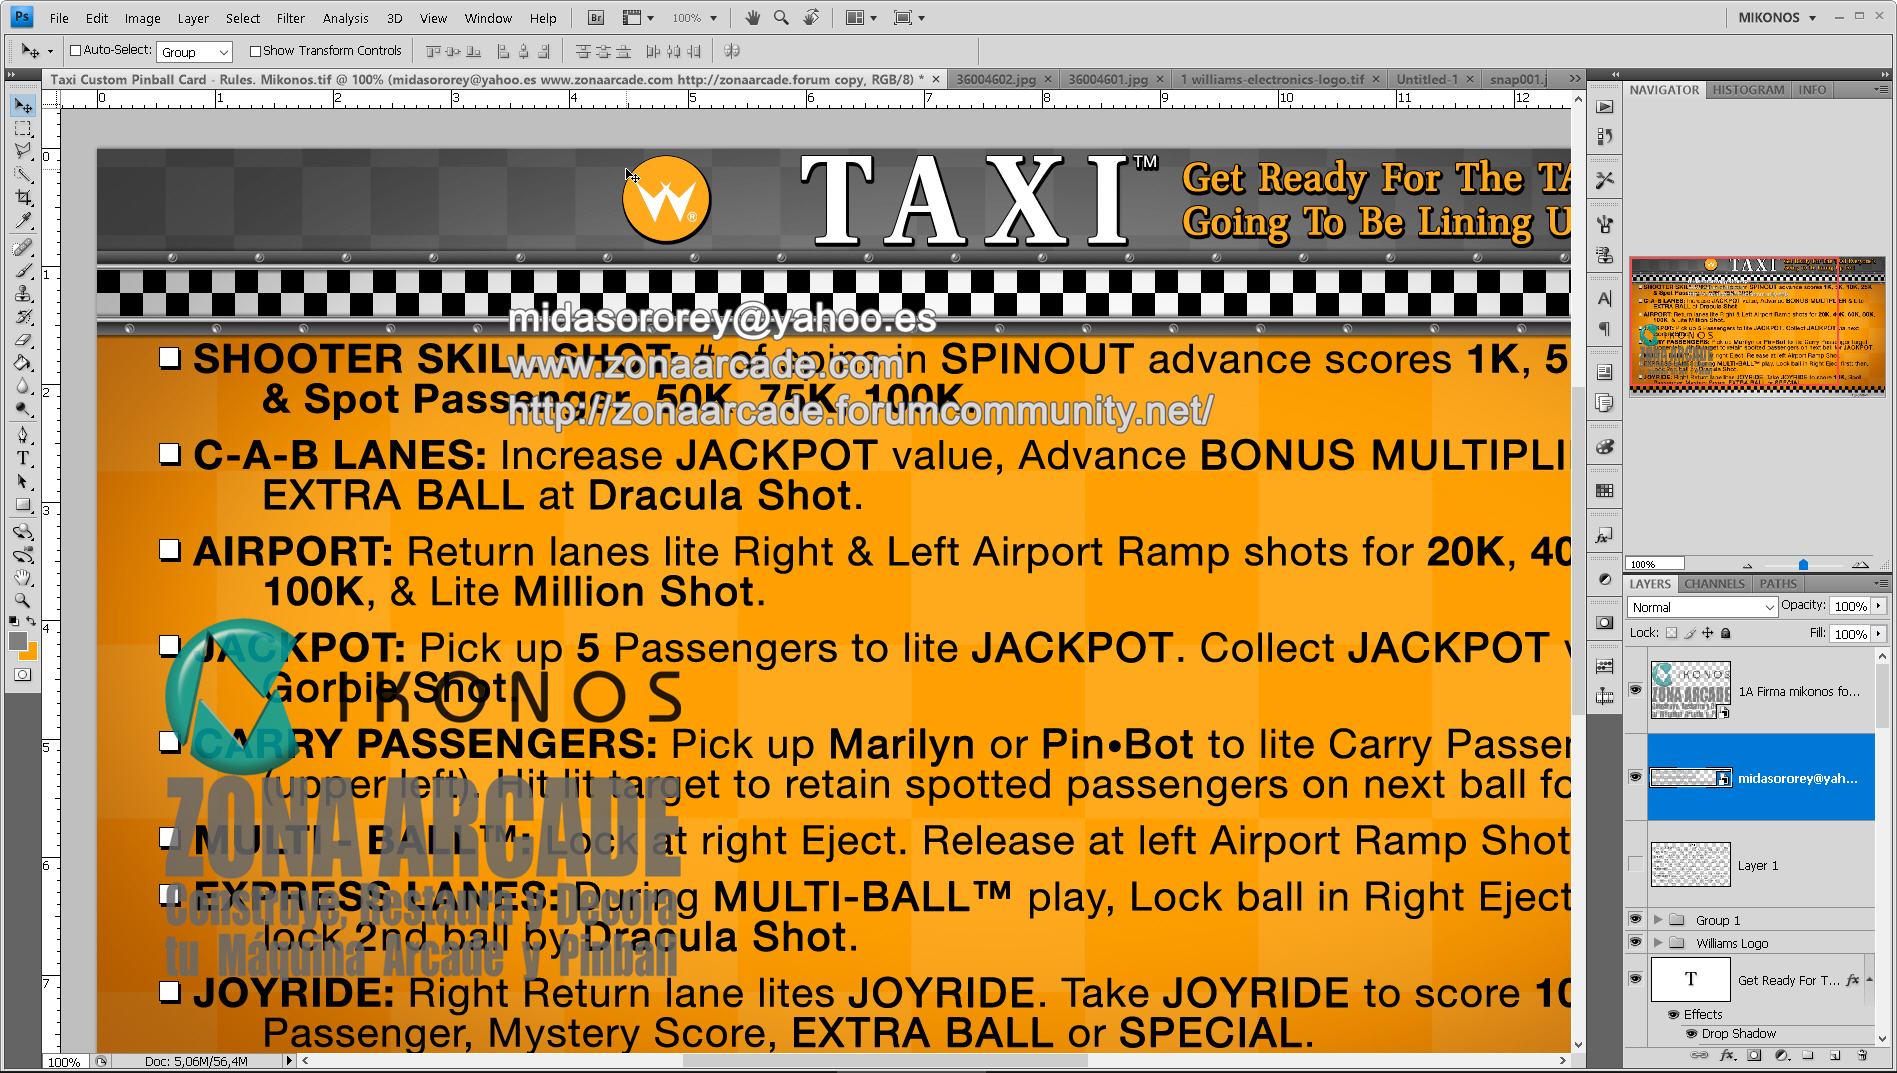1897x1073 pixels.
Task: Switch to the Channels tab
Action: coord(1714,584)
